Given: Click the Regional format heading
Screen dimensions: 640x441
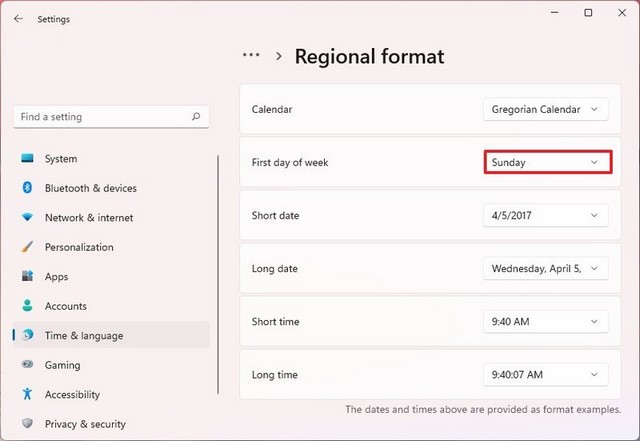Looking at the screenshot, I should [x=369, y=56].
